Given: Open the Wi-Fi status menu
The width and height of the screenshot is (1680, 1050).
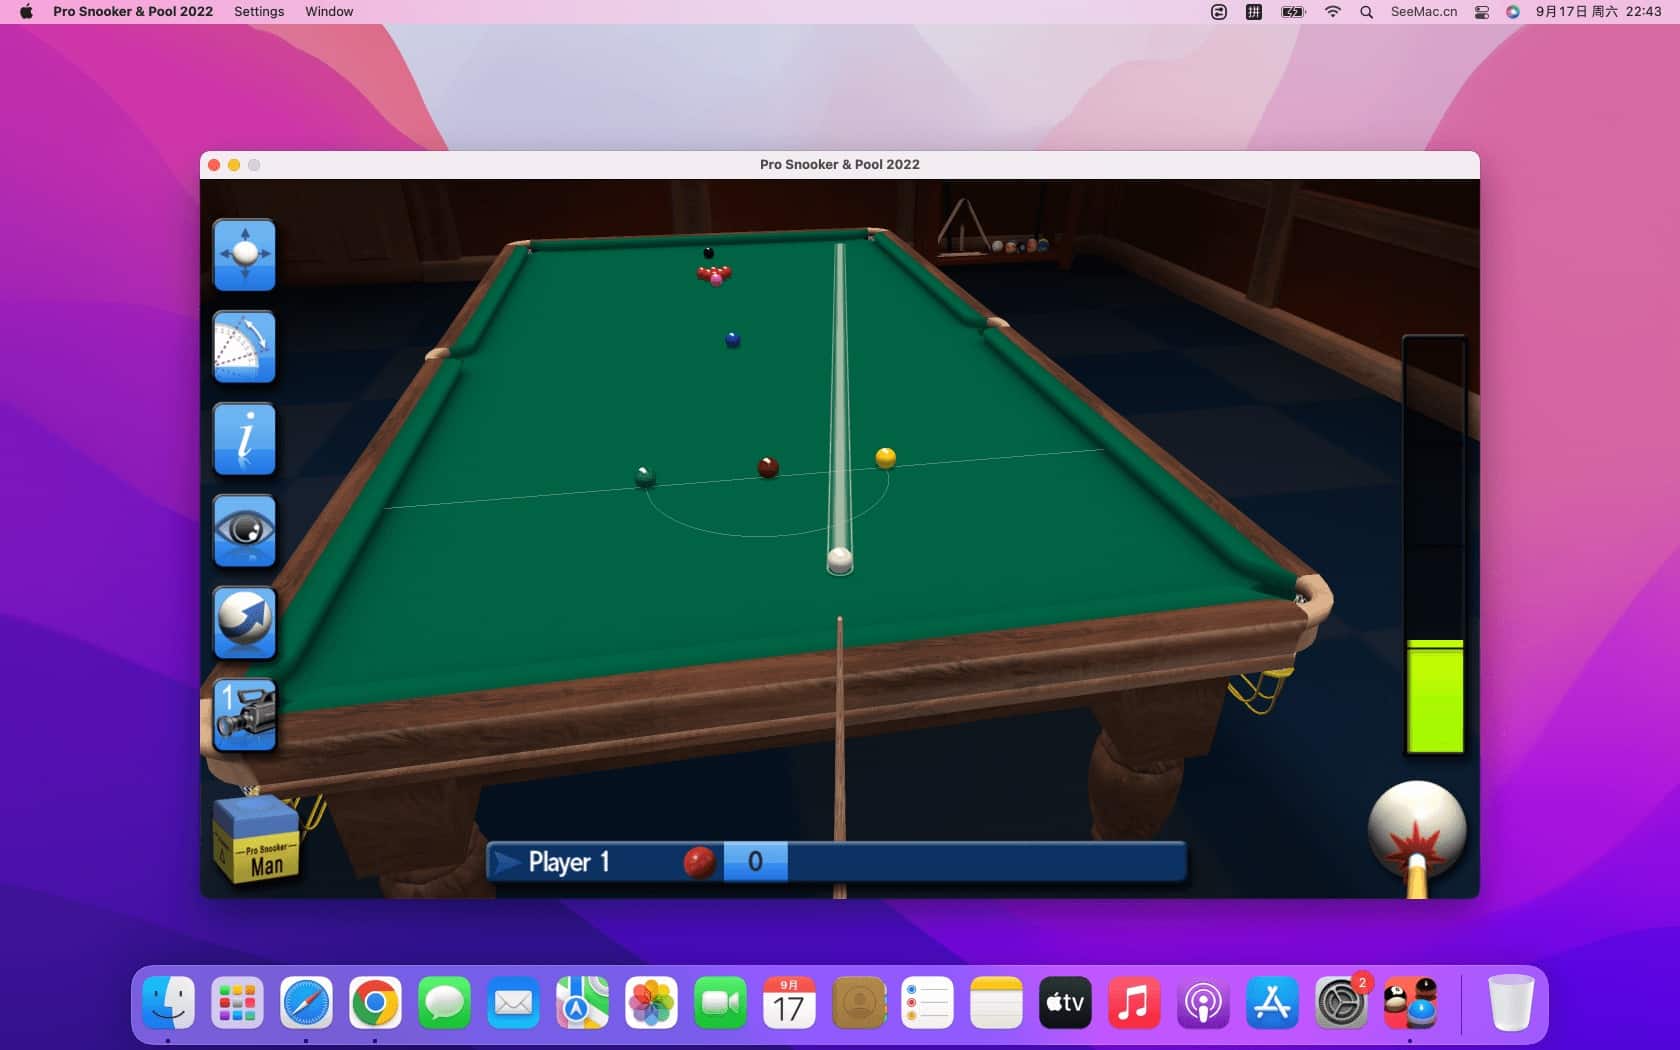Looking at the screenshot, I should [1332, 12].
